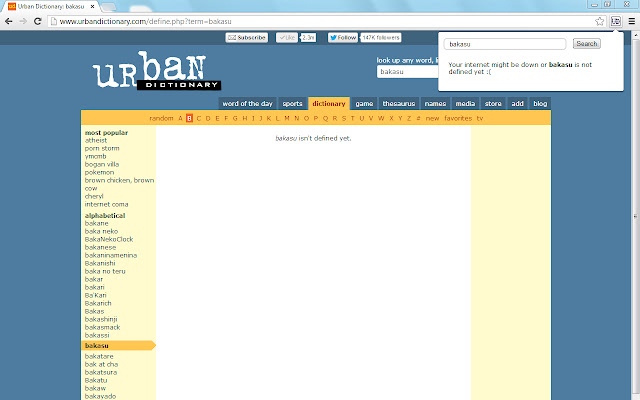Click the Twitter Follow button

(343, 38)
